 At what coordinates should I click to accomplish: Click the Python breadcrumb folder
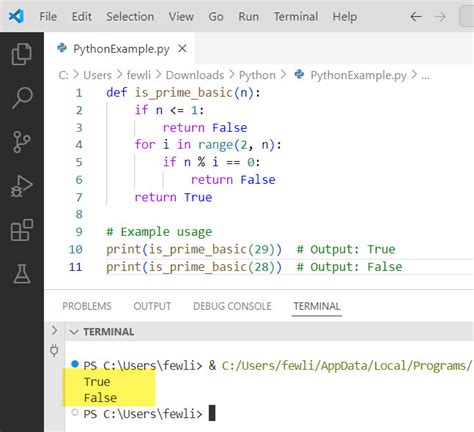click(257, 75)
